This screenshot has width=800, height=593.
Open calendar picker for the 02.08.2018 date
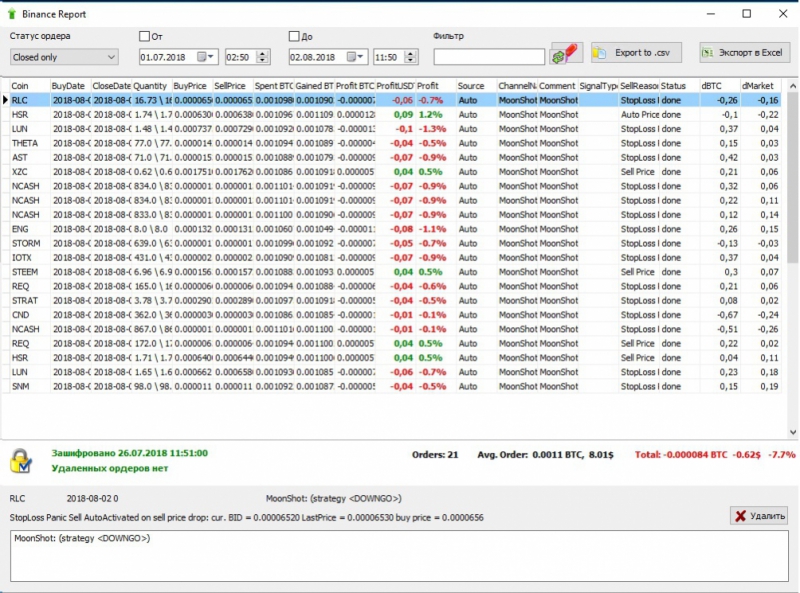pos(355,57)
